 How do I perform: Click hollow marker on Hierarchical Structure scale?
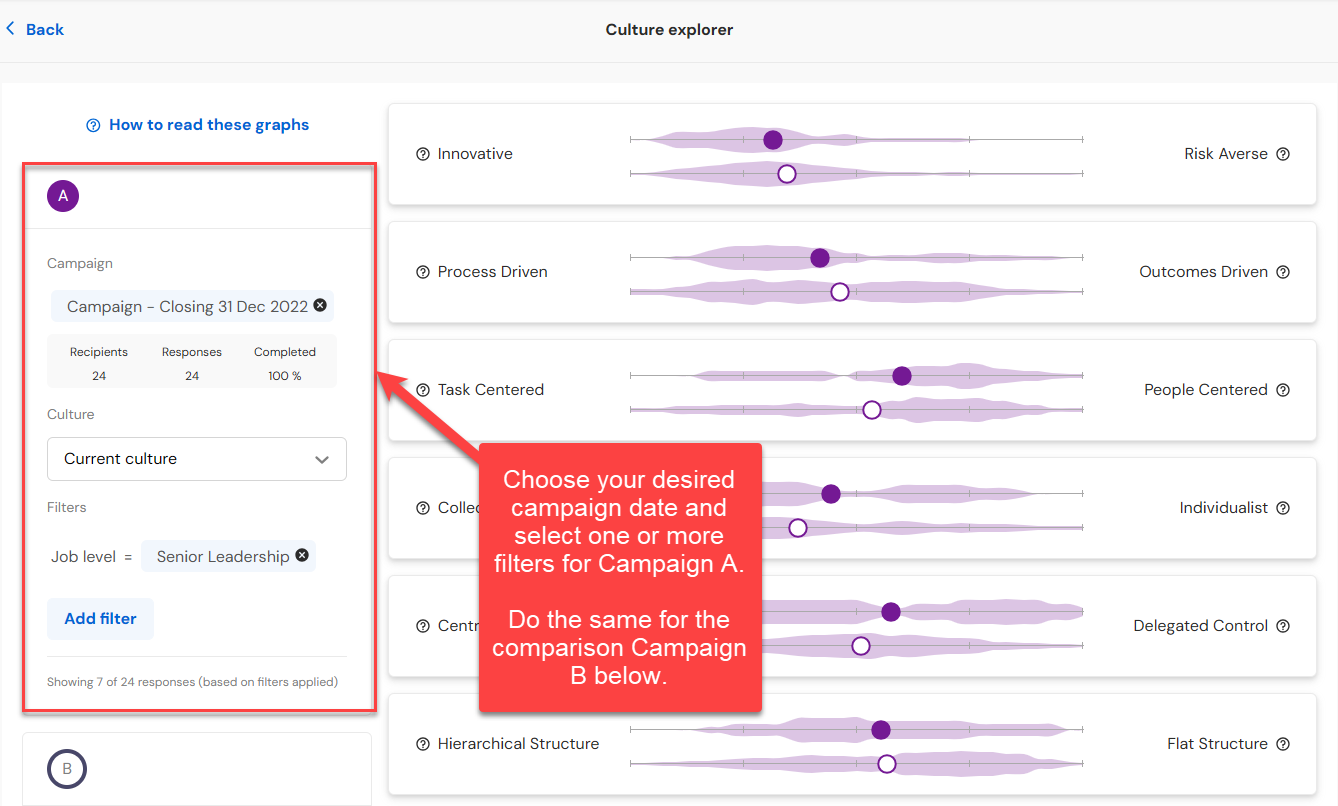pyautogui.click(x=887, y=764)
